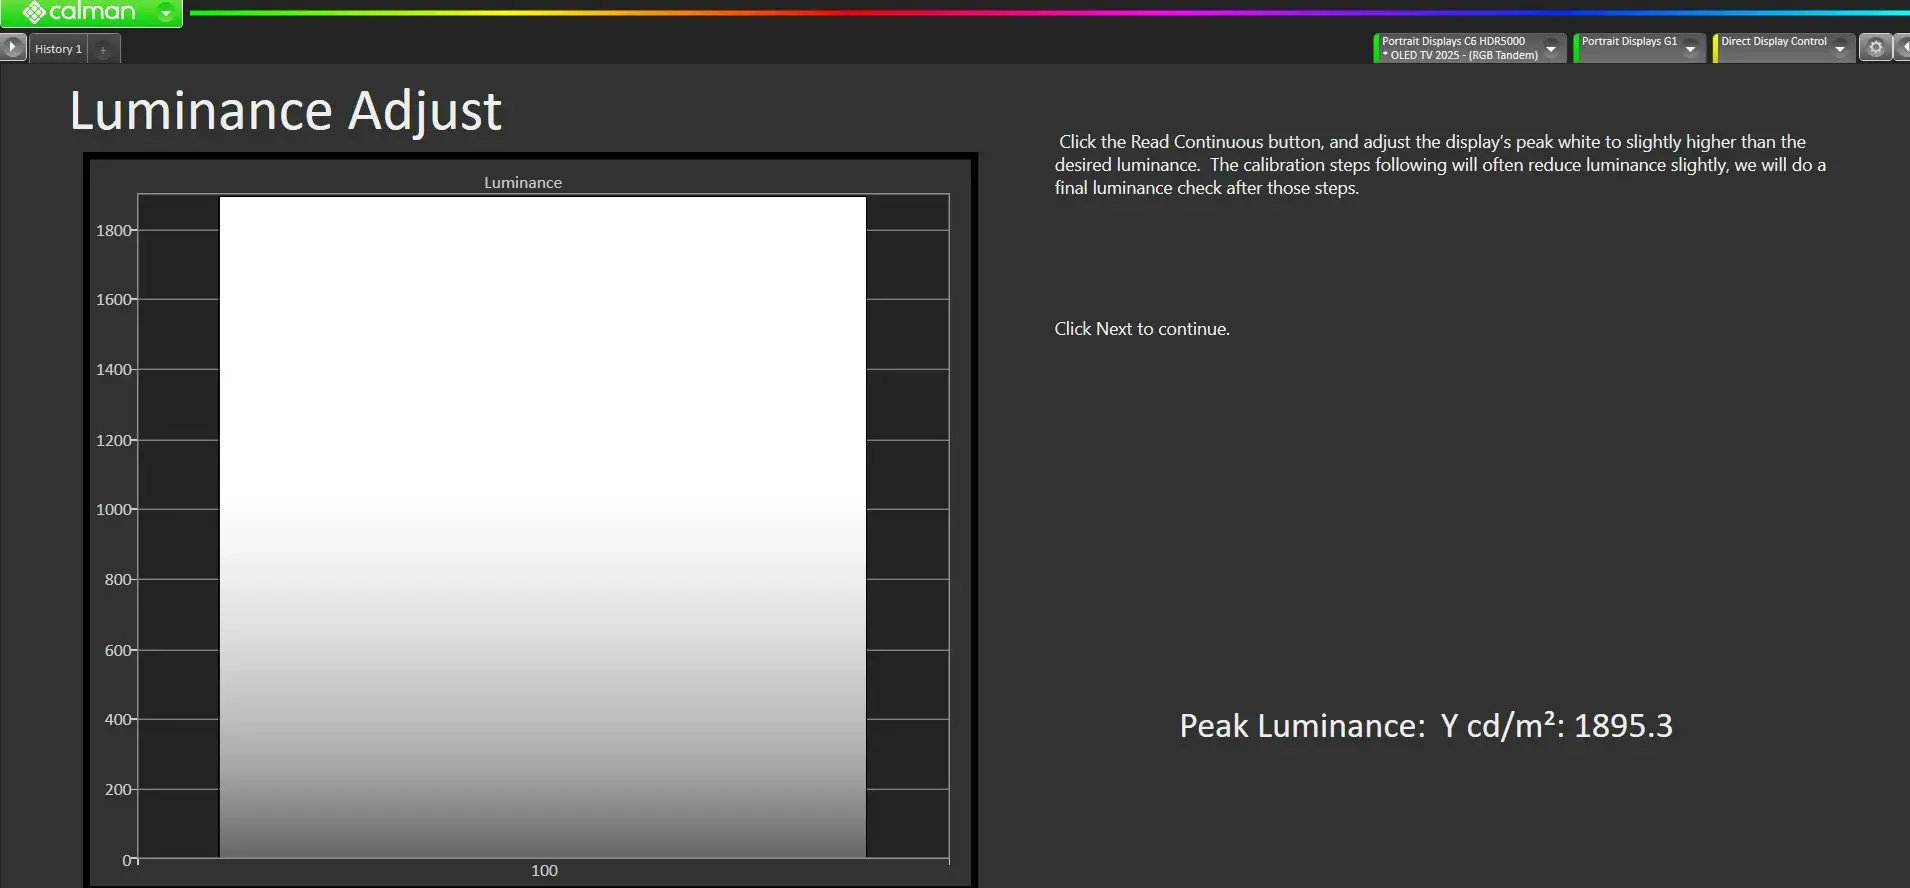Switch to the History 1 tab
The width and height of the screenshot is (1910, 888).
(58, 49)
